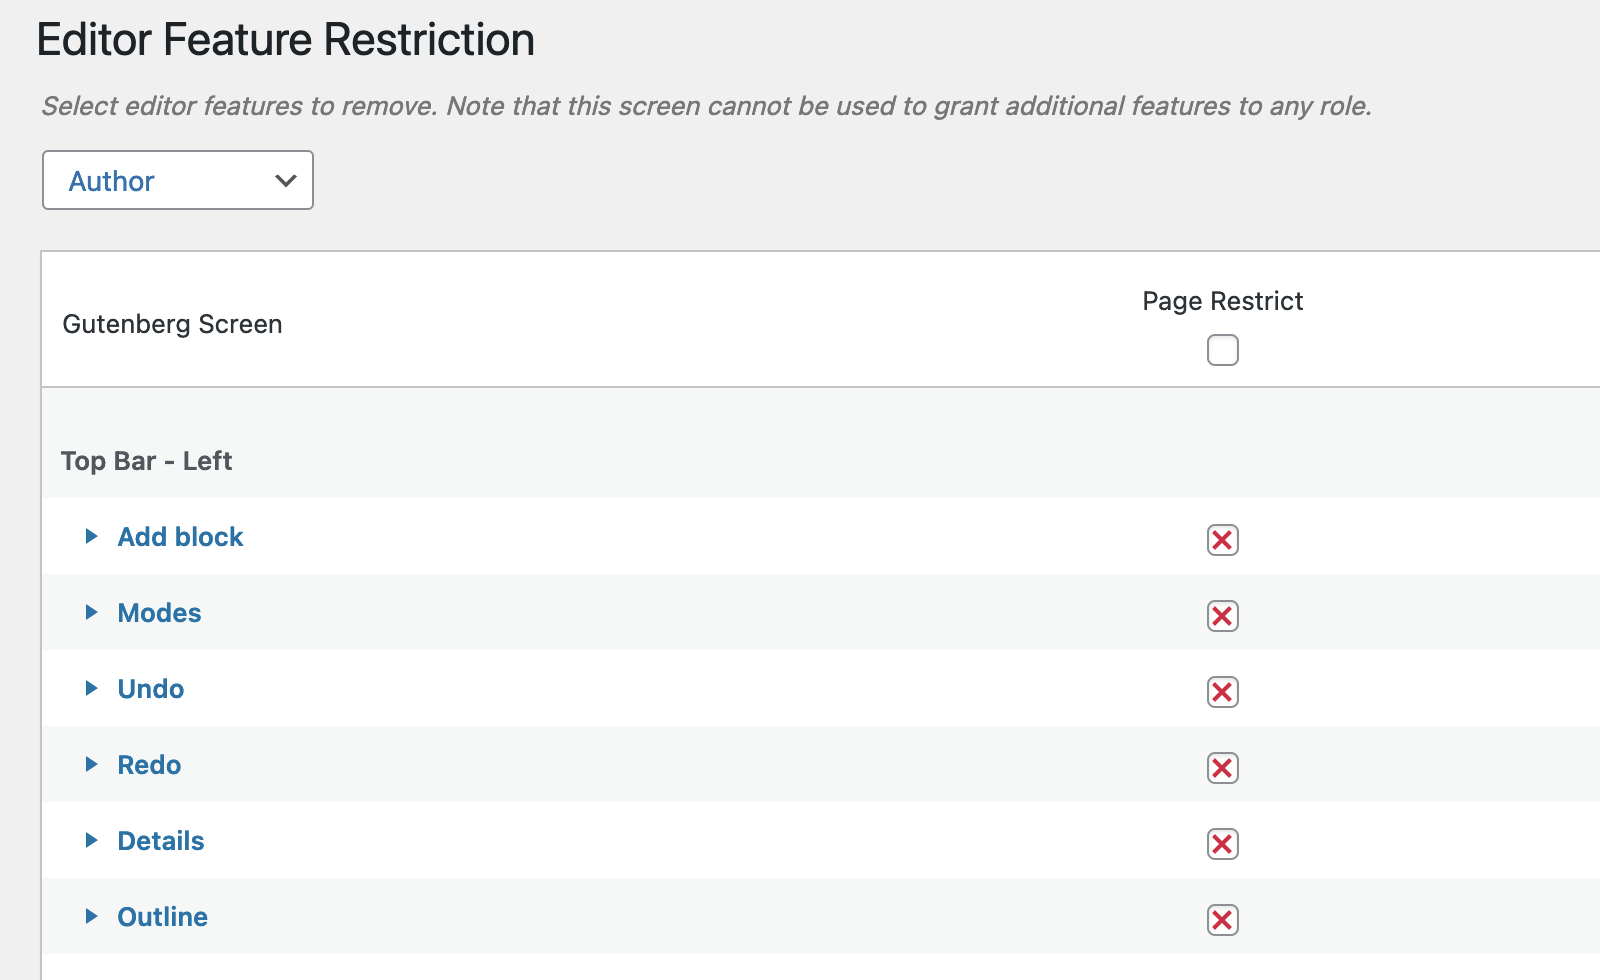Expand the Add block disclosure triangle
Screen dimensions: 1600x980
[x=91, y=536]
